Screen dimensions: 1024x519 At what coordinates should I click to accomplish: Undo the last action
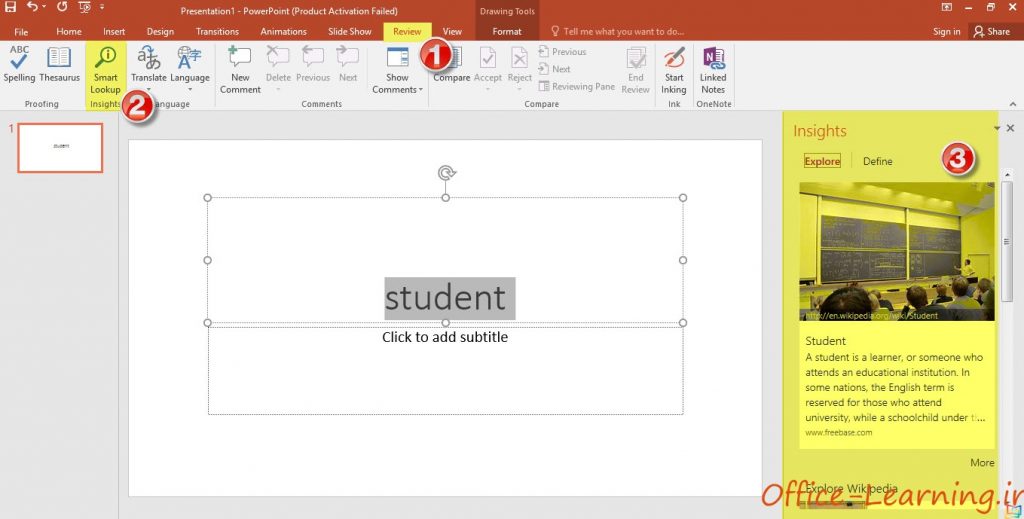click(32, 7)
